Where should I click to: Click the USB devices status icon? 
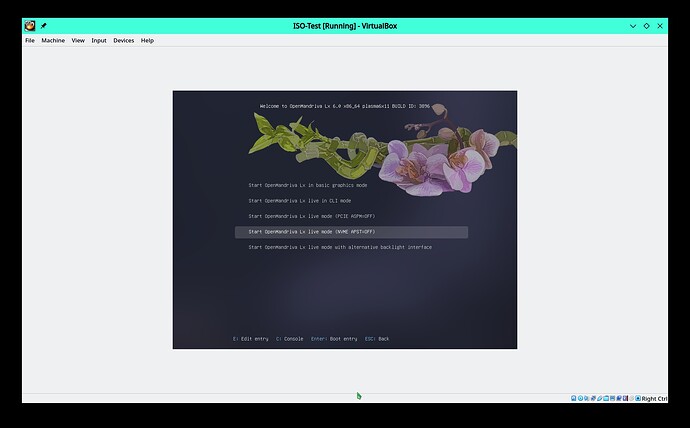click(x=599, y=399)
